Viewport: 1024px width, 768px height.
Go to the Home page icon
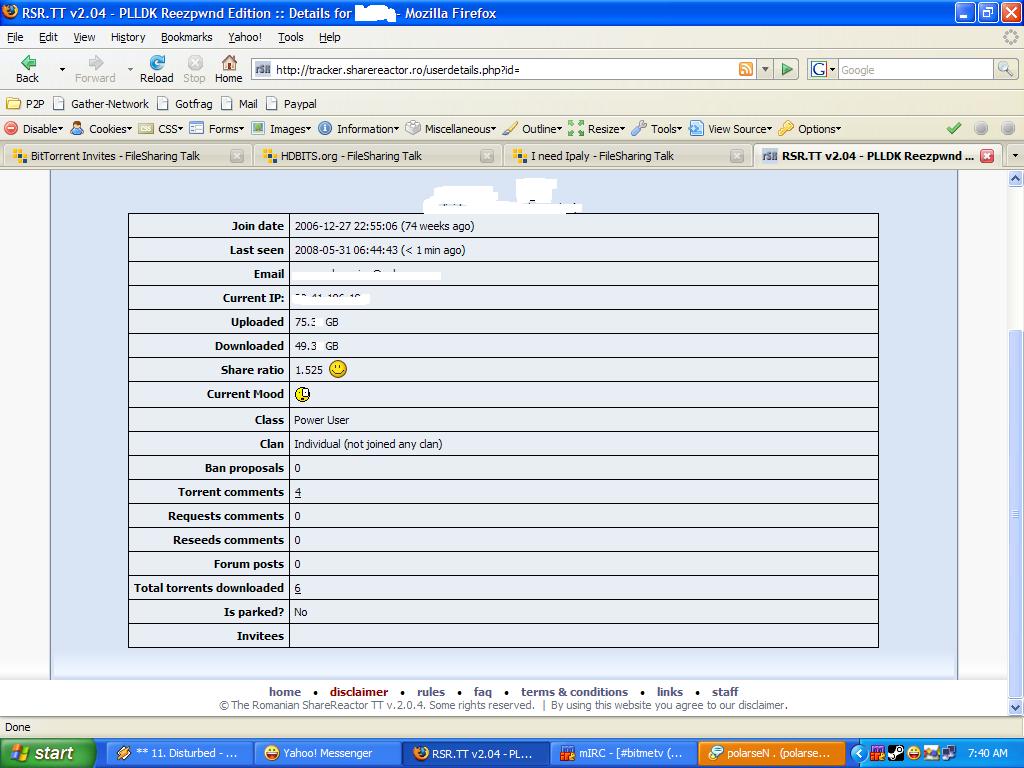(x=228, y=64)
